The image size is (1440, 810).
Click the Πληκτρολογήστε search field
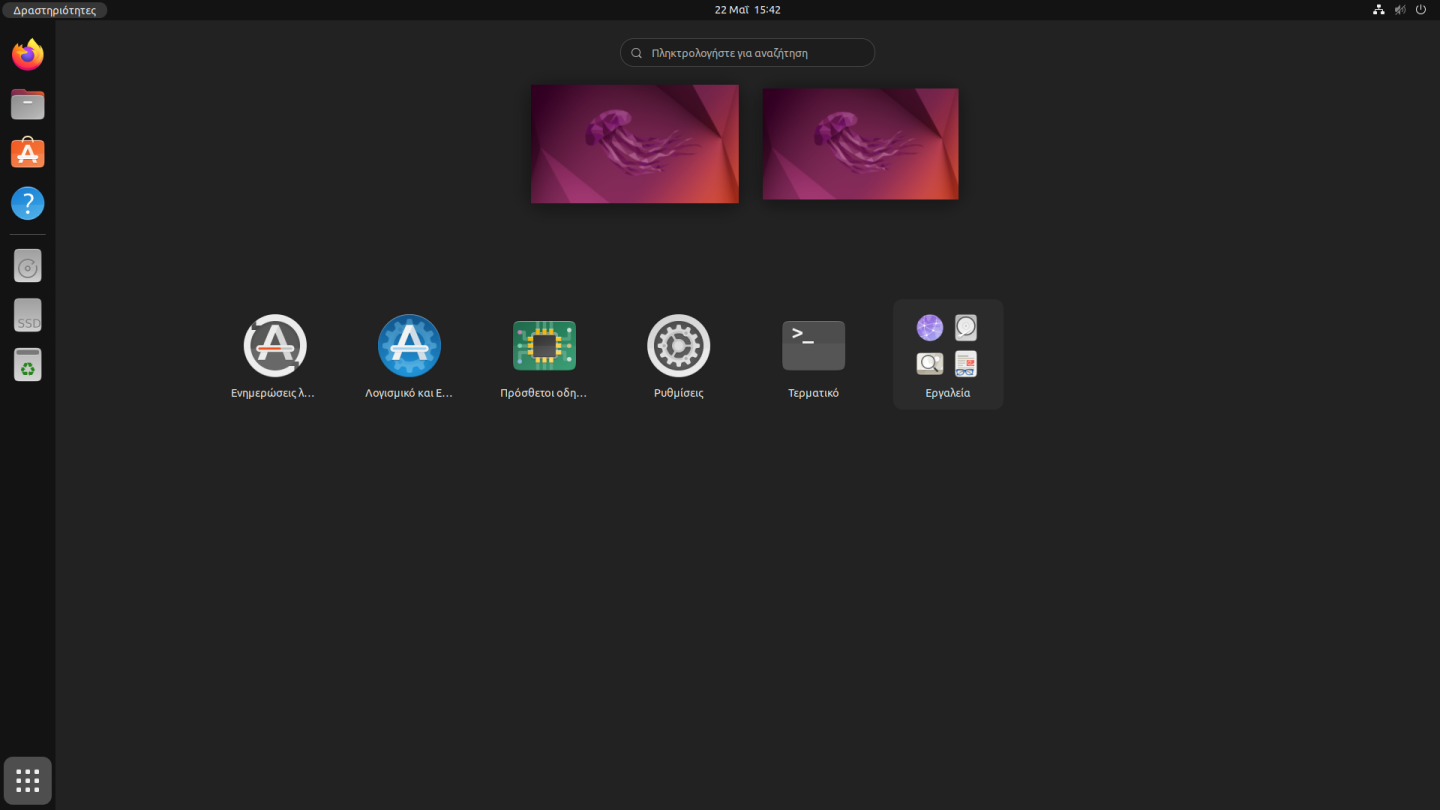[x=747, y=52]
